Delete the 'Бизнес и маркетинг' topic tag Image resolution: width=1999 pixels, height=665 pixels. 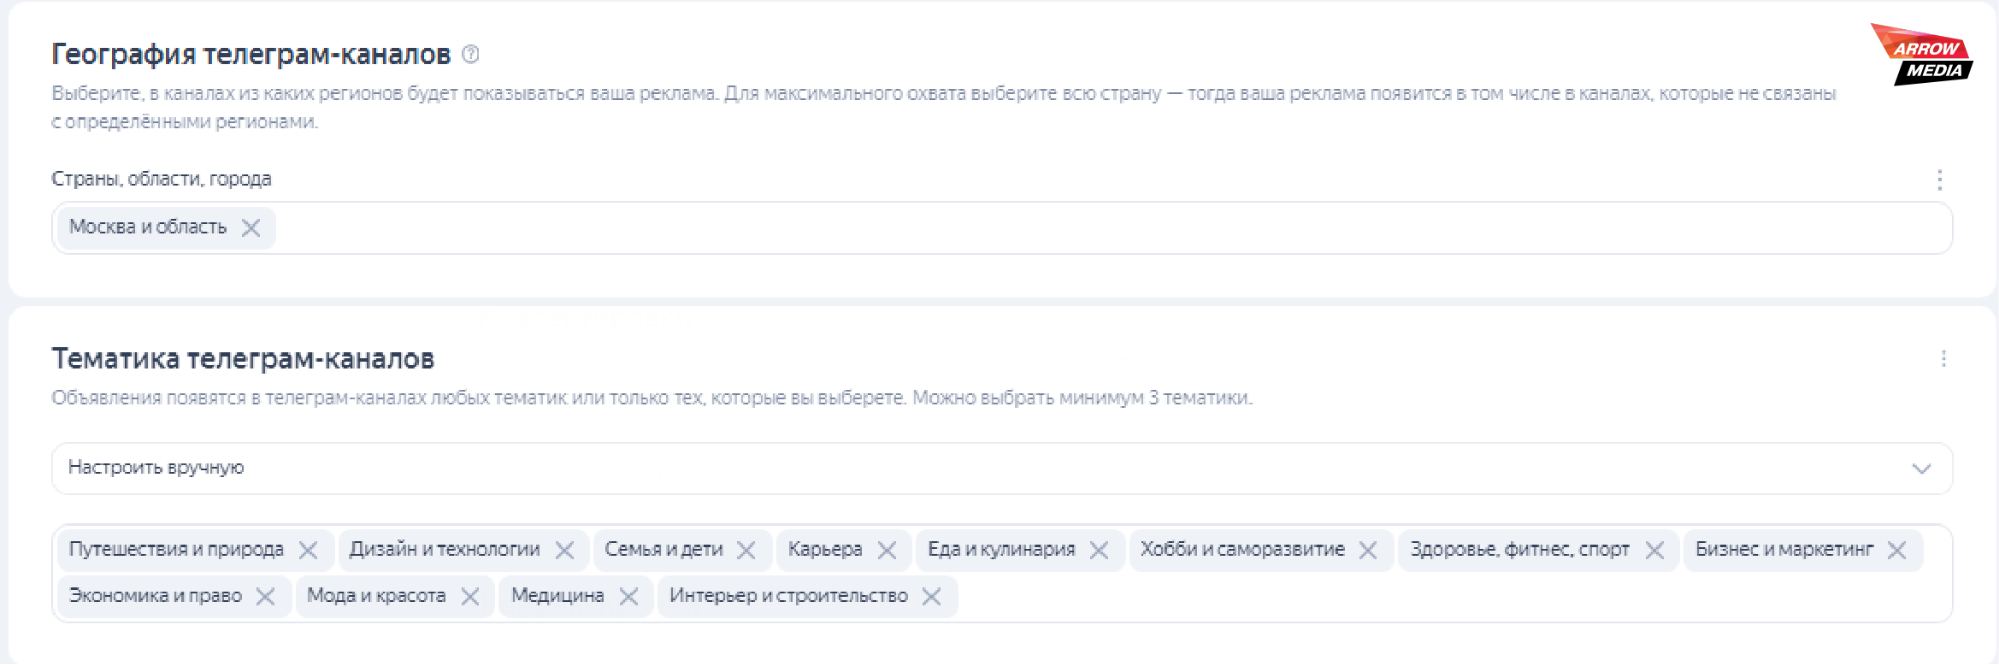(1897, 550)
